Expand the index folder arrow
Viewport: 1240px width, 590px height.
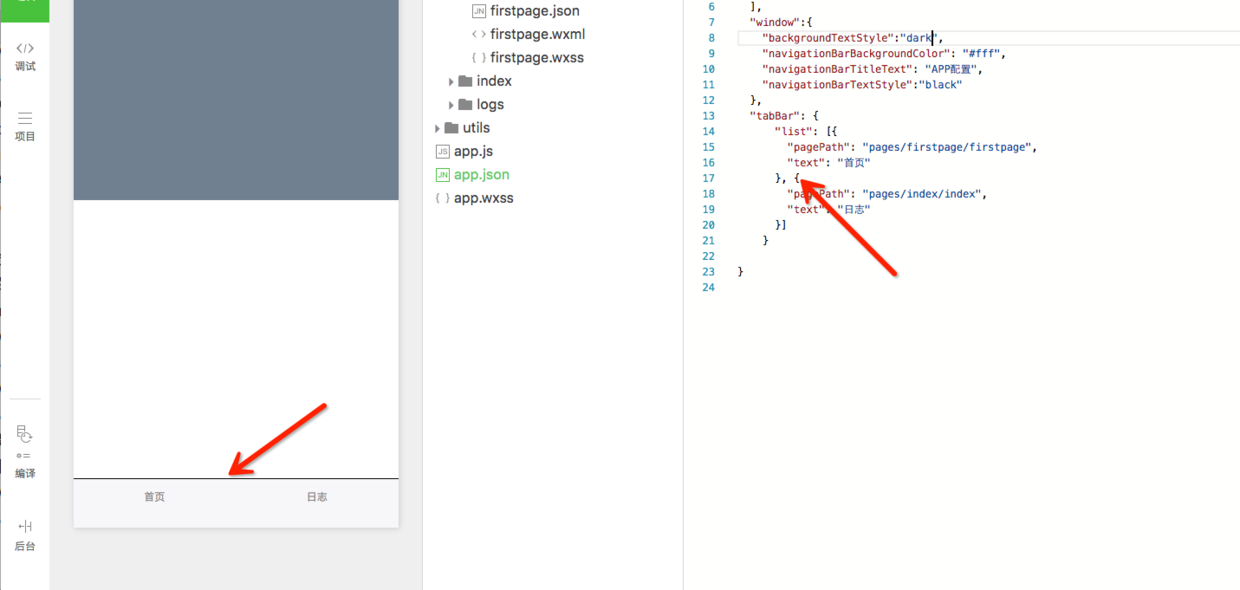click(x=451, y=82)
